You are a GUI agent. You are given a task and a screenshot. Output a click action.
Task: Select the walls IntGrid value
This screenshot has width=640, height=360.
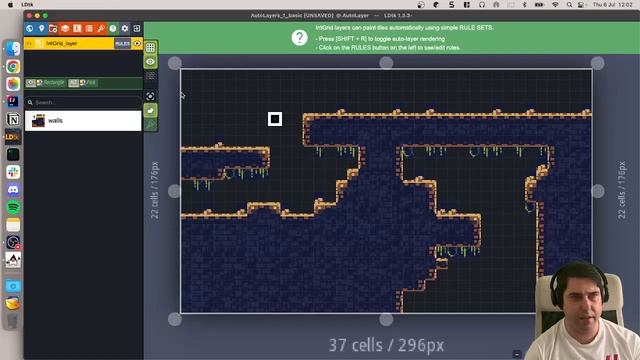click(83, 121)
